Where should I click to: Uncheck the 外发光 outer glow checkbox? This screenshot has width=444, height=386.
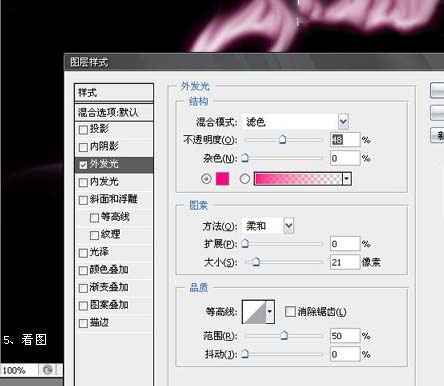tap(83, 165)
